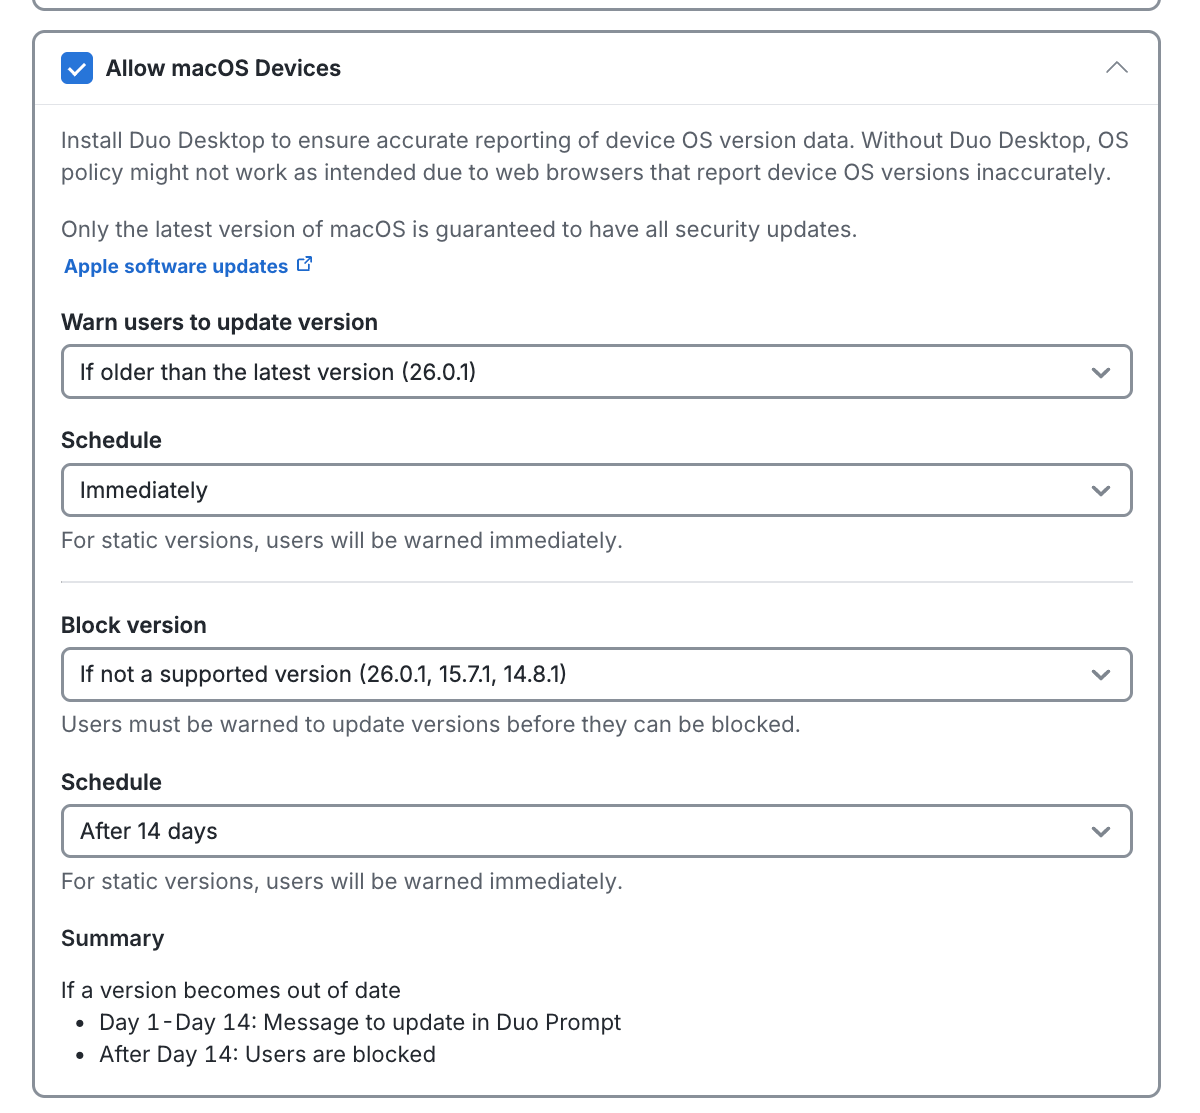Viewport: 1200px width, 1113px height.
Task: Collapse the Allow macOS Devices section chevron
Action: point(1116,68)
